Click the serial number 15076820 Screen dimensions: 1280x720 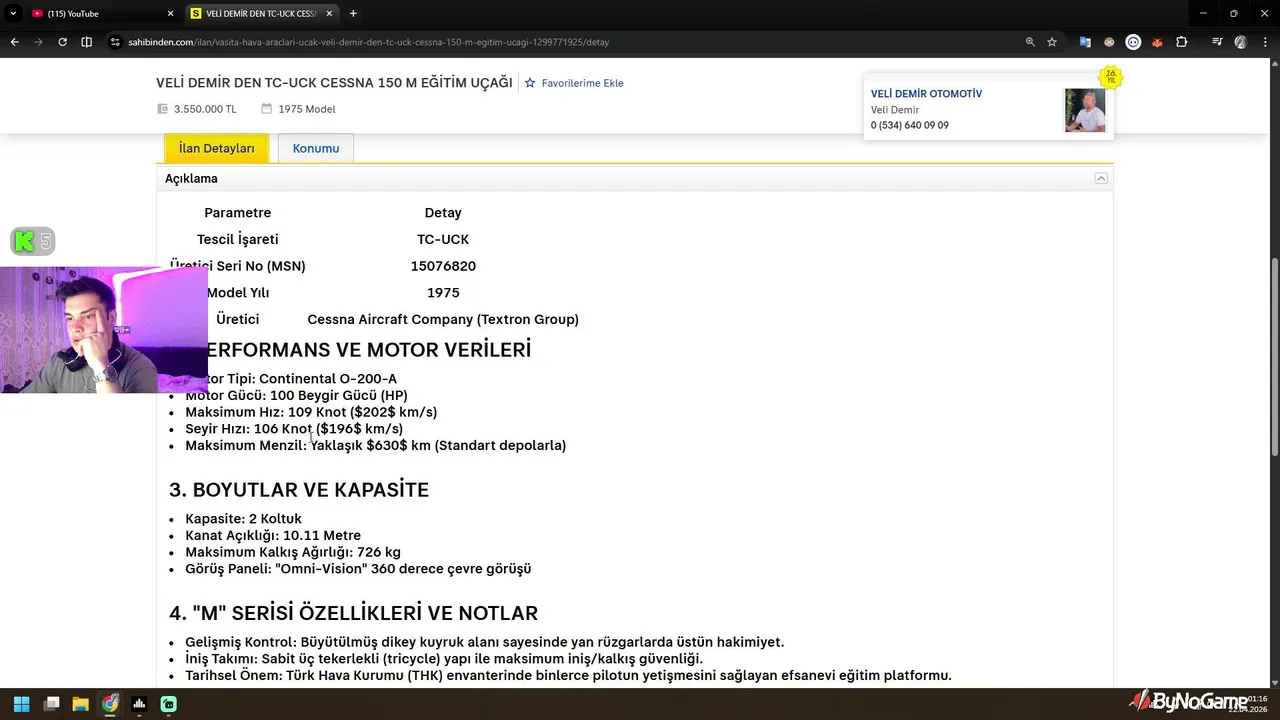(443, 266)
